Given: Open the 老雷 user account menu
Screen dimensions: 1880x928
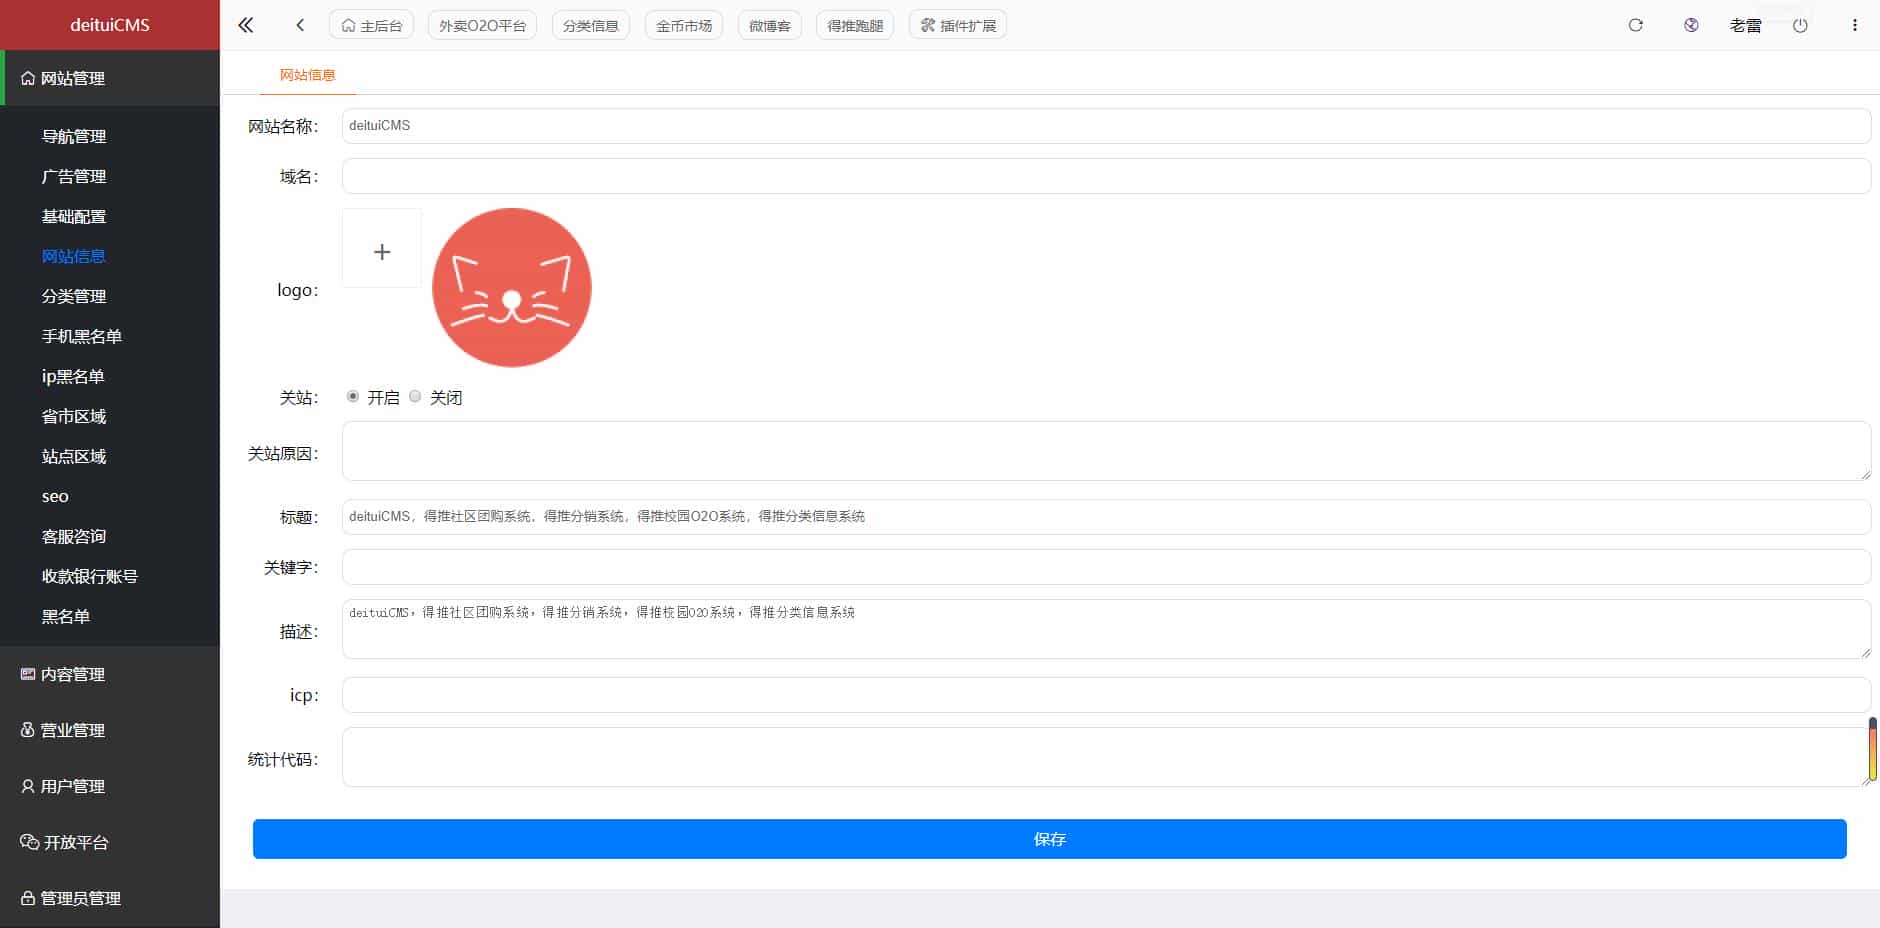Looking at the screenshot, I should [x=1745, y=25].
